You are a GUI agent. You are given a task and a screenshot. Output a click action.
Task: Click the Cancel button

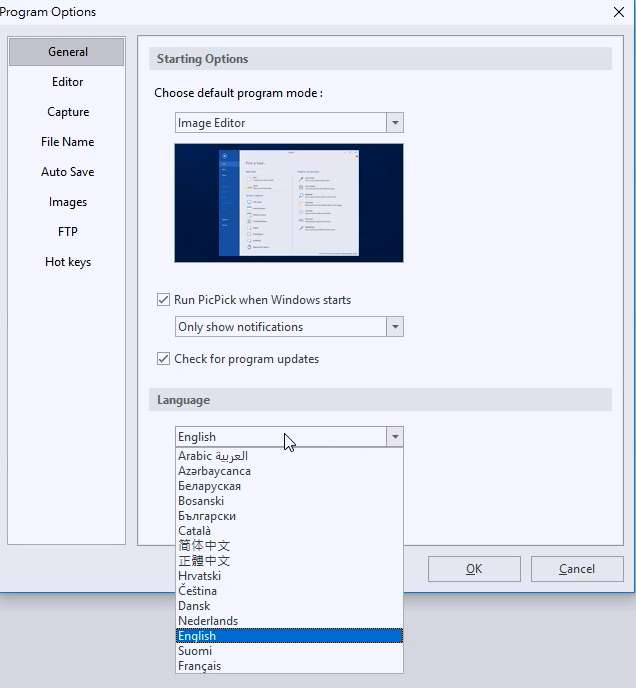576,569
